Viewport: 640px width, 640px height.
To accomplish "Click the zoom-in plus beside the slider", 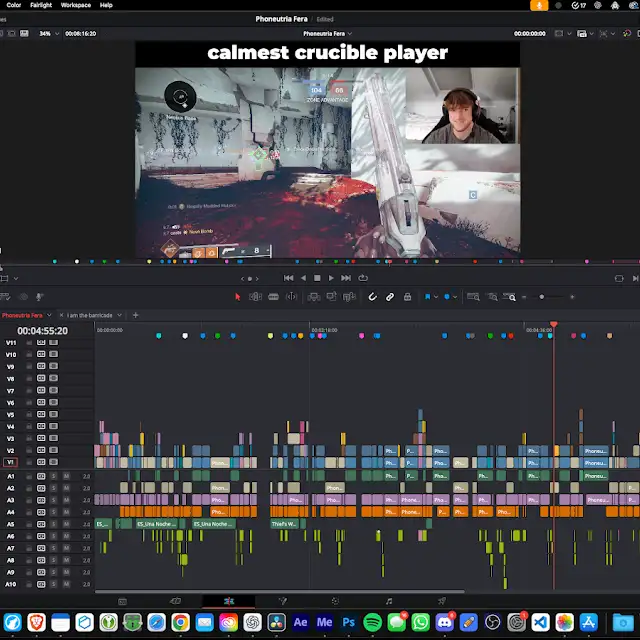I will [x=572, y=297].
